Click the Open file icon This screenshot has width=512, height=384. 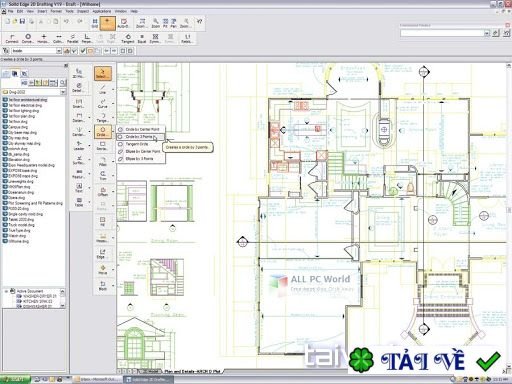tap(15, 22)
